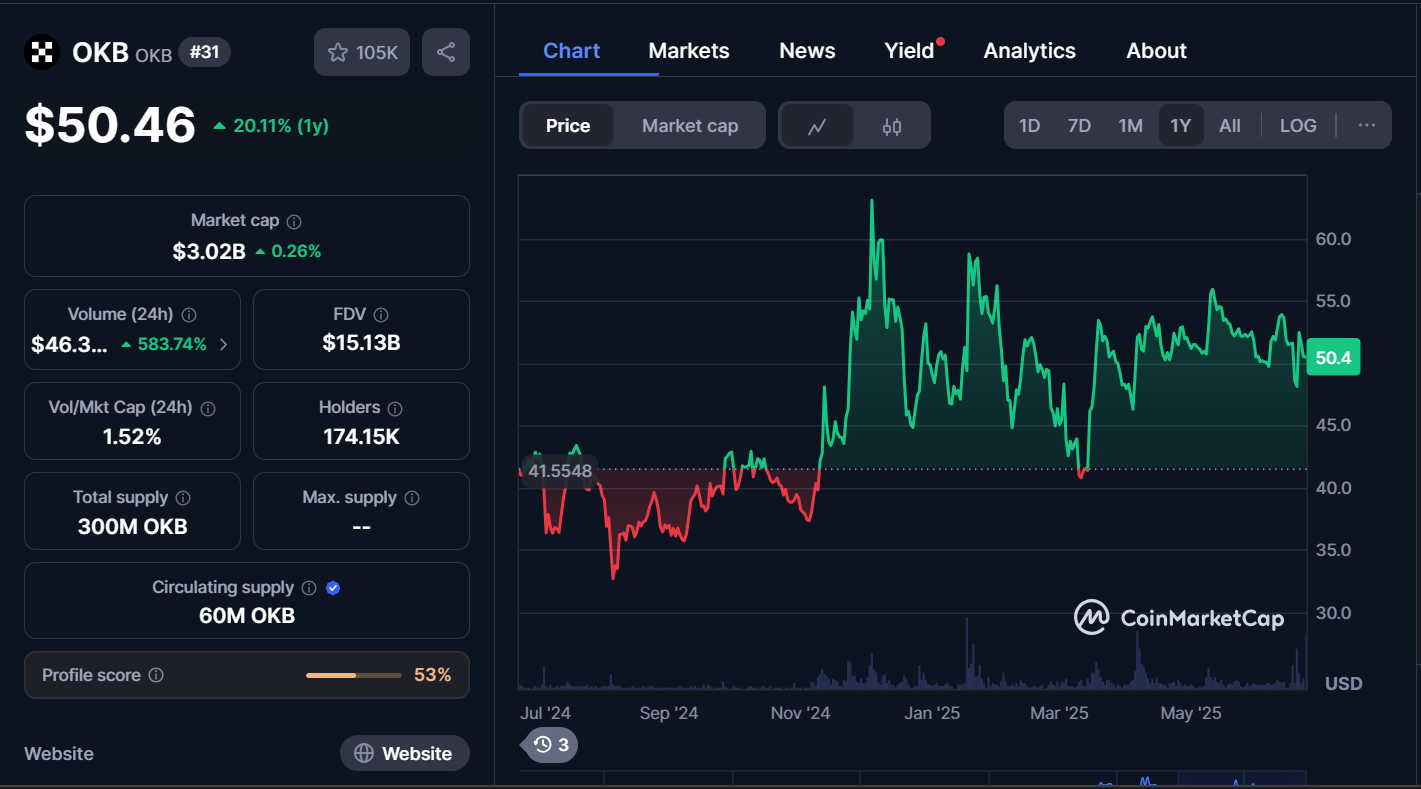Open Circulating supply info icon
The width and height of the screenshot is (1421, 789).
(x=309, y=588)
